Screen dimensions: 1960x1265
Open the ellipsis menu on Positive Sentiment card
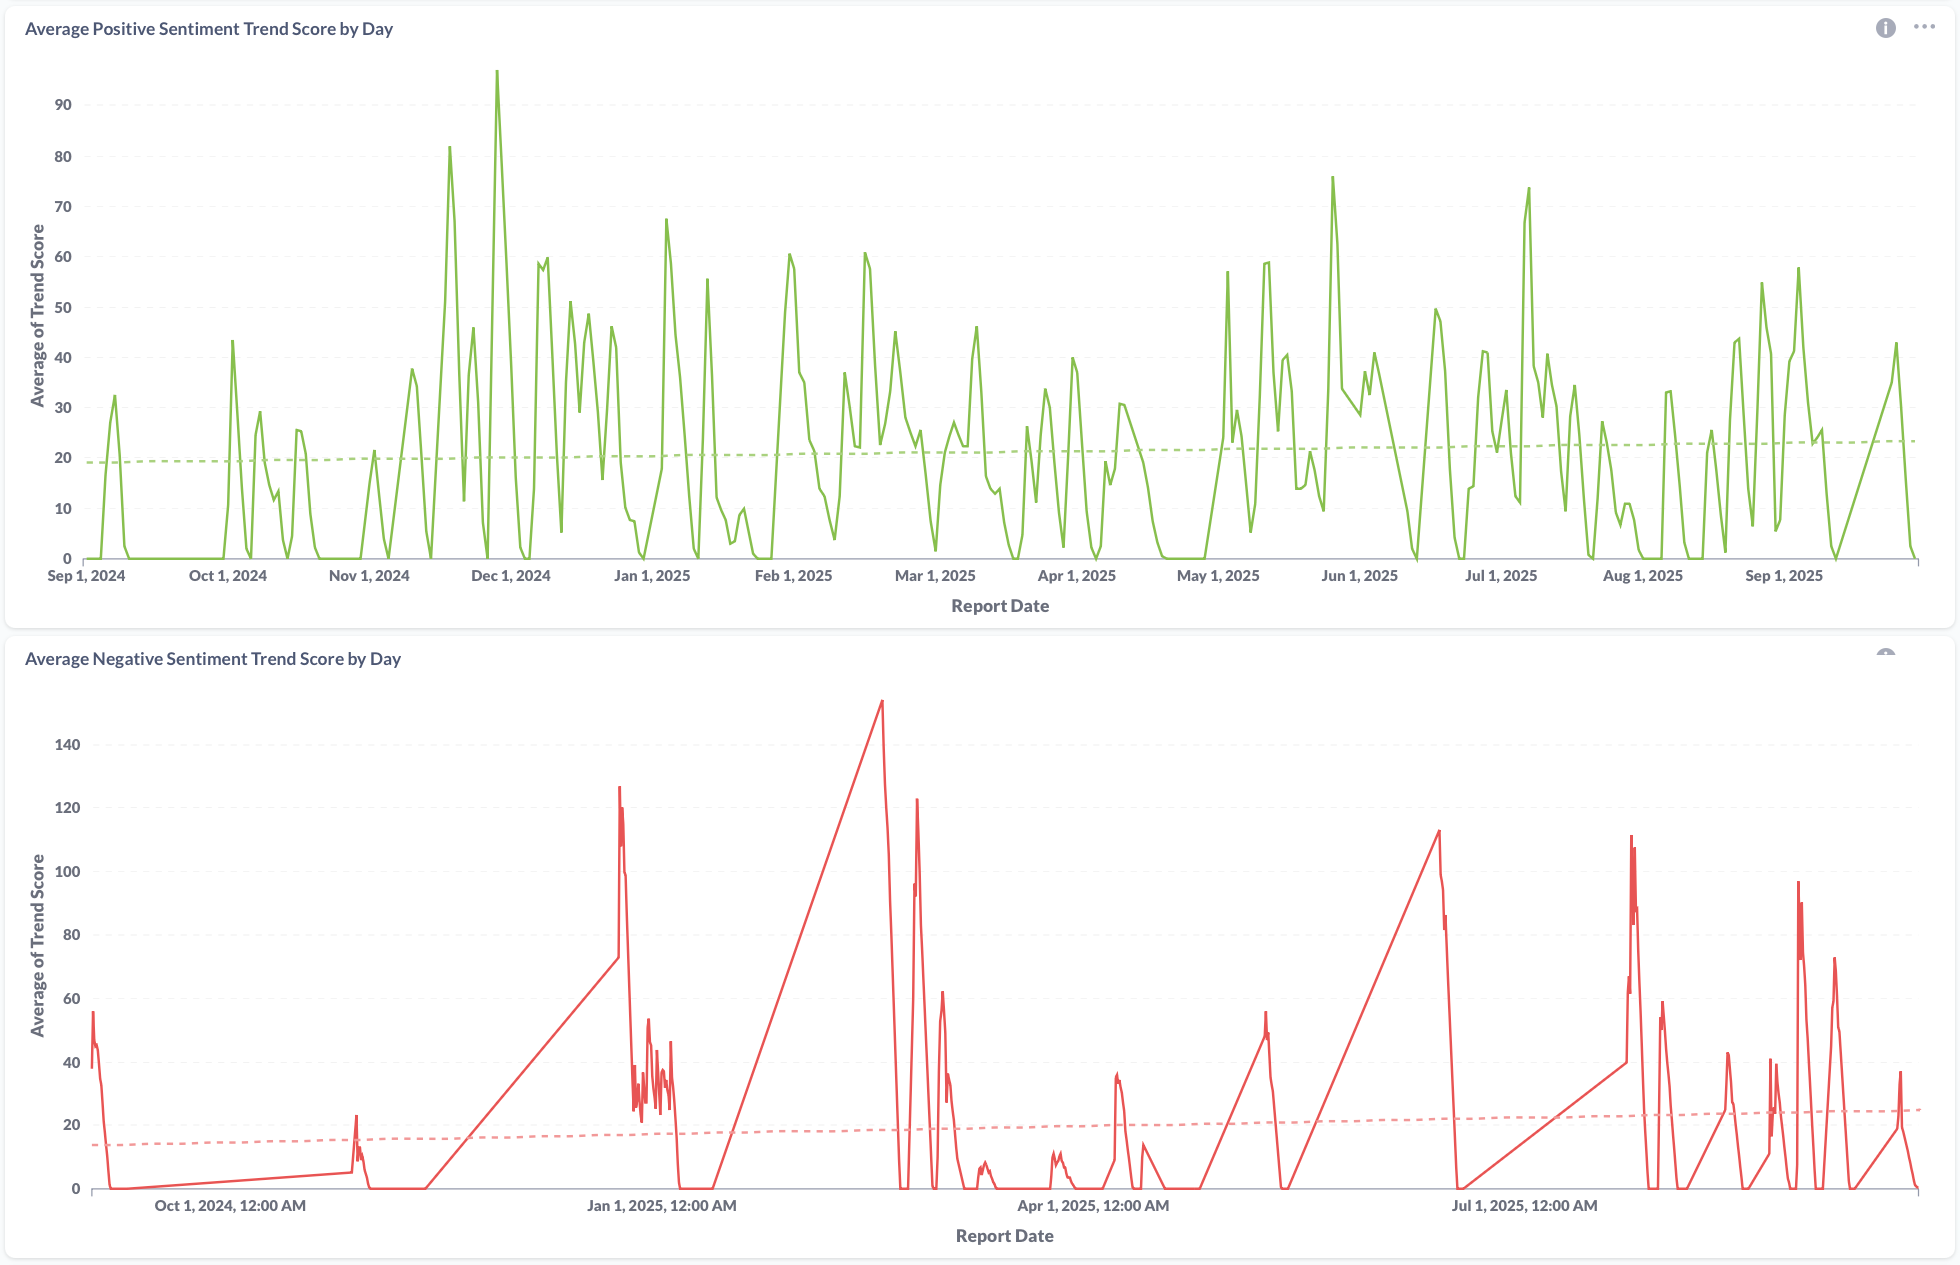(x=1924, y=27)
